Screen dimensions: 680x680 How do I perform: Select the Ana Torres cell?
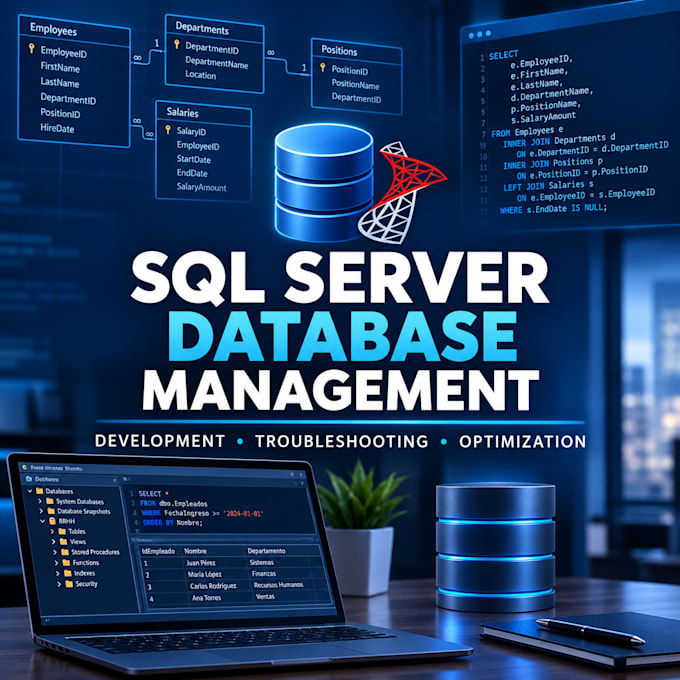tap(206, 598)
